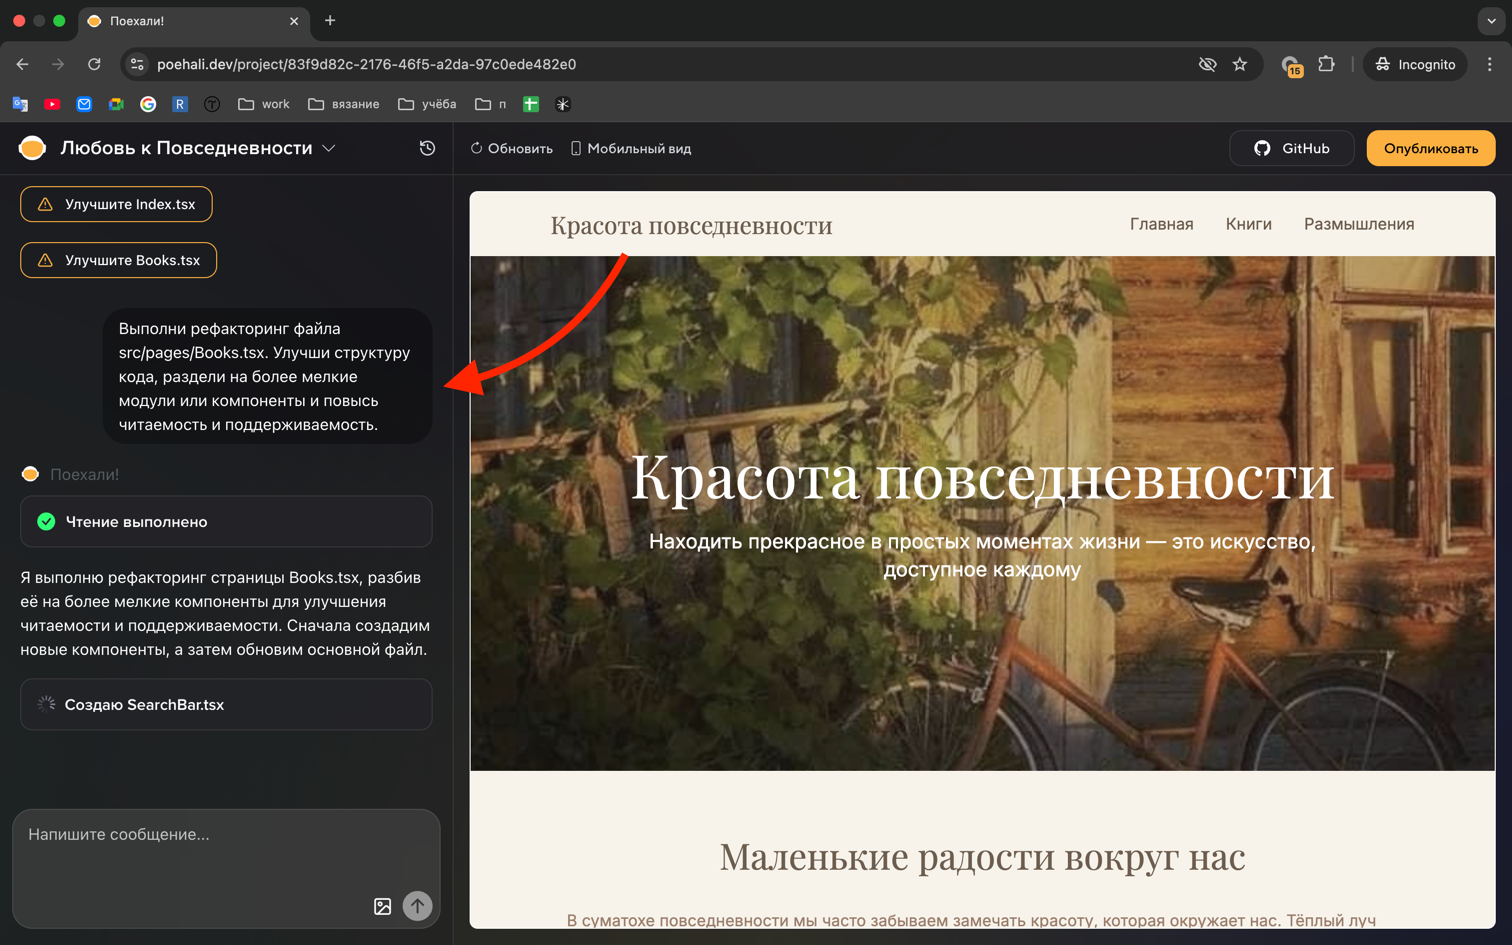The height and width of the screenshot is (945, 1512).
Task: Click the Улучшите Books.tsx suggestion
Action: (118, 260)
